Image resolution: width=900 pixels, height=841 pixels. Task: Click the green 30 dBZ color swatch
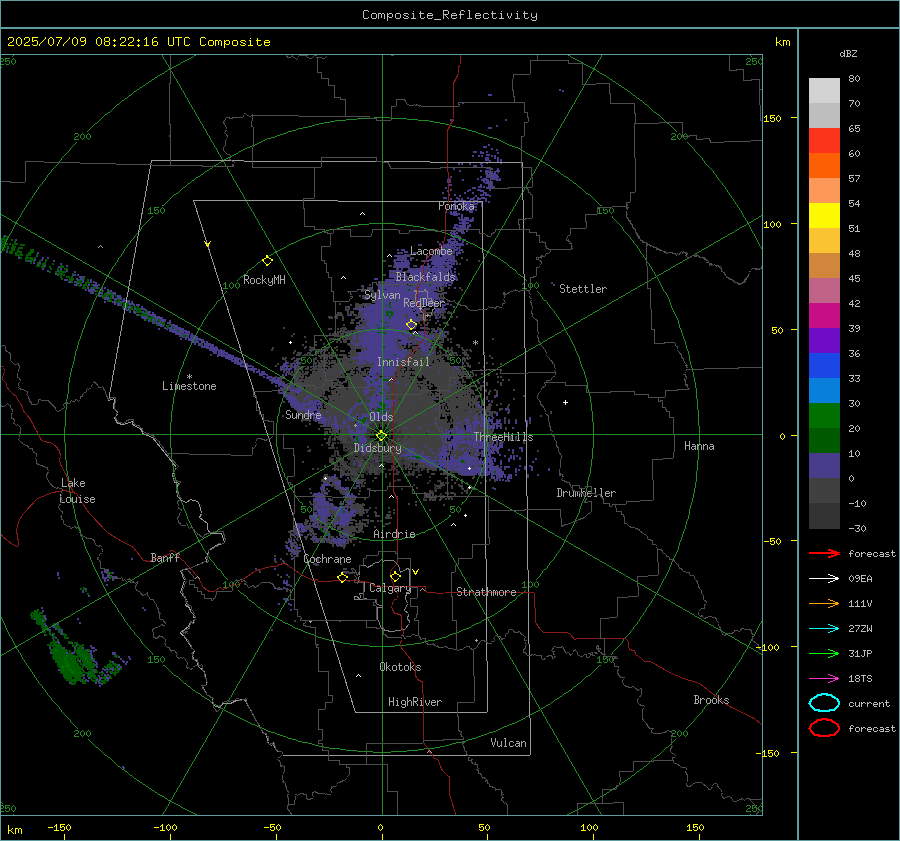click(824, 415)
